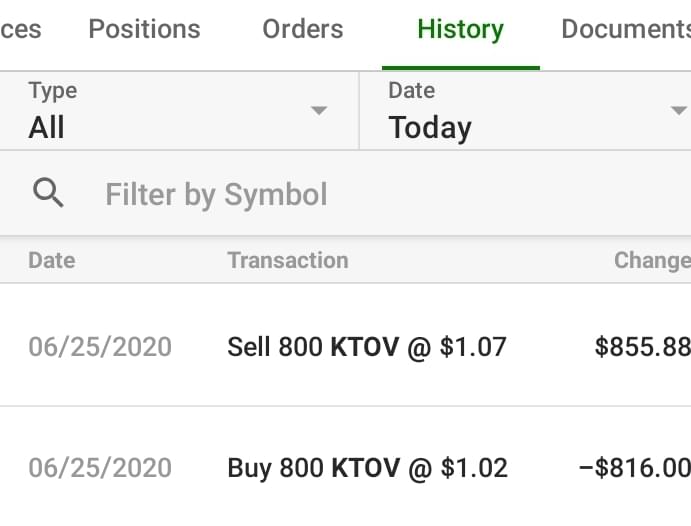Switch to the Documents tab

(x=625, y=29)
